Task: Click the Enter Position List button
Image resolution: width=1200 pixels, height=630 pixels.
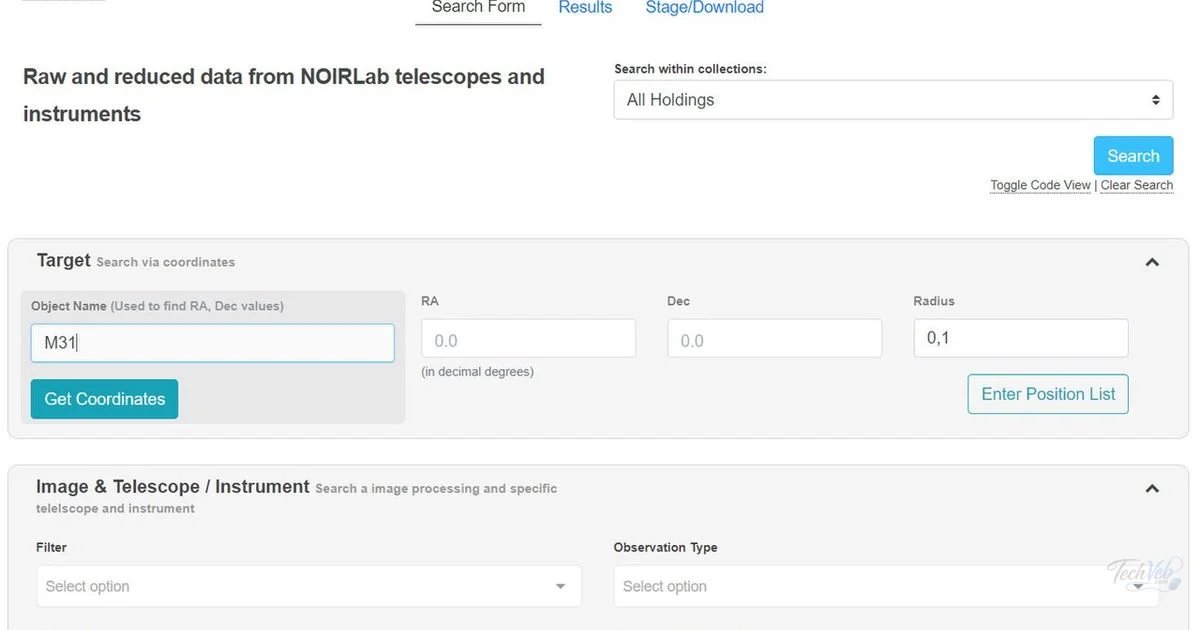Action: pyautogui.click(x=1048, y=394)
